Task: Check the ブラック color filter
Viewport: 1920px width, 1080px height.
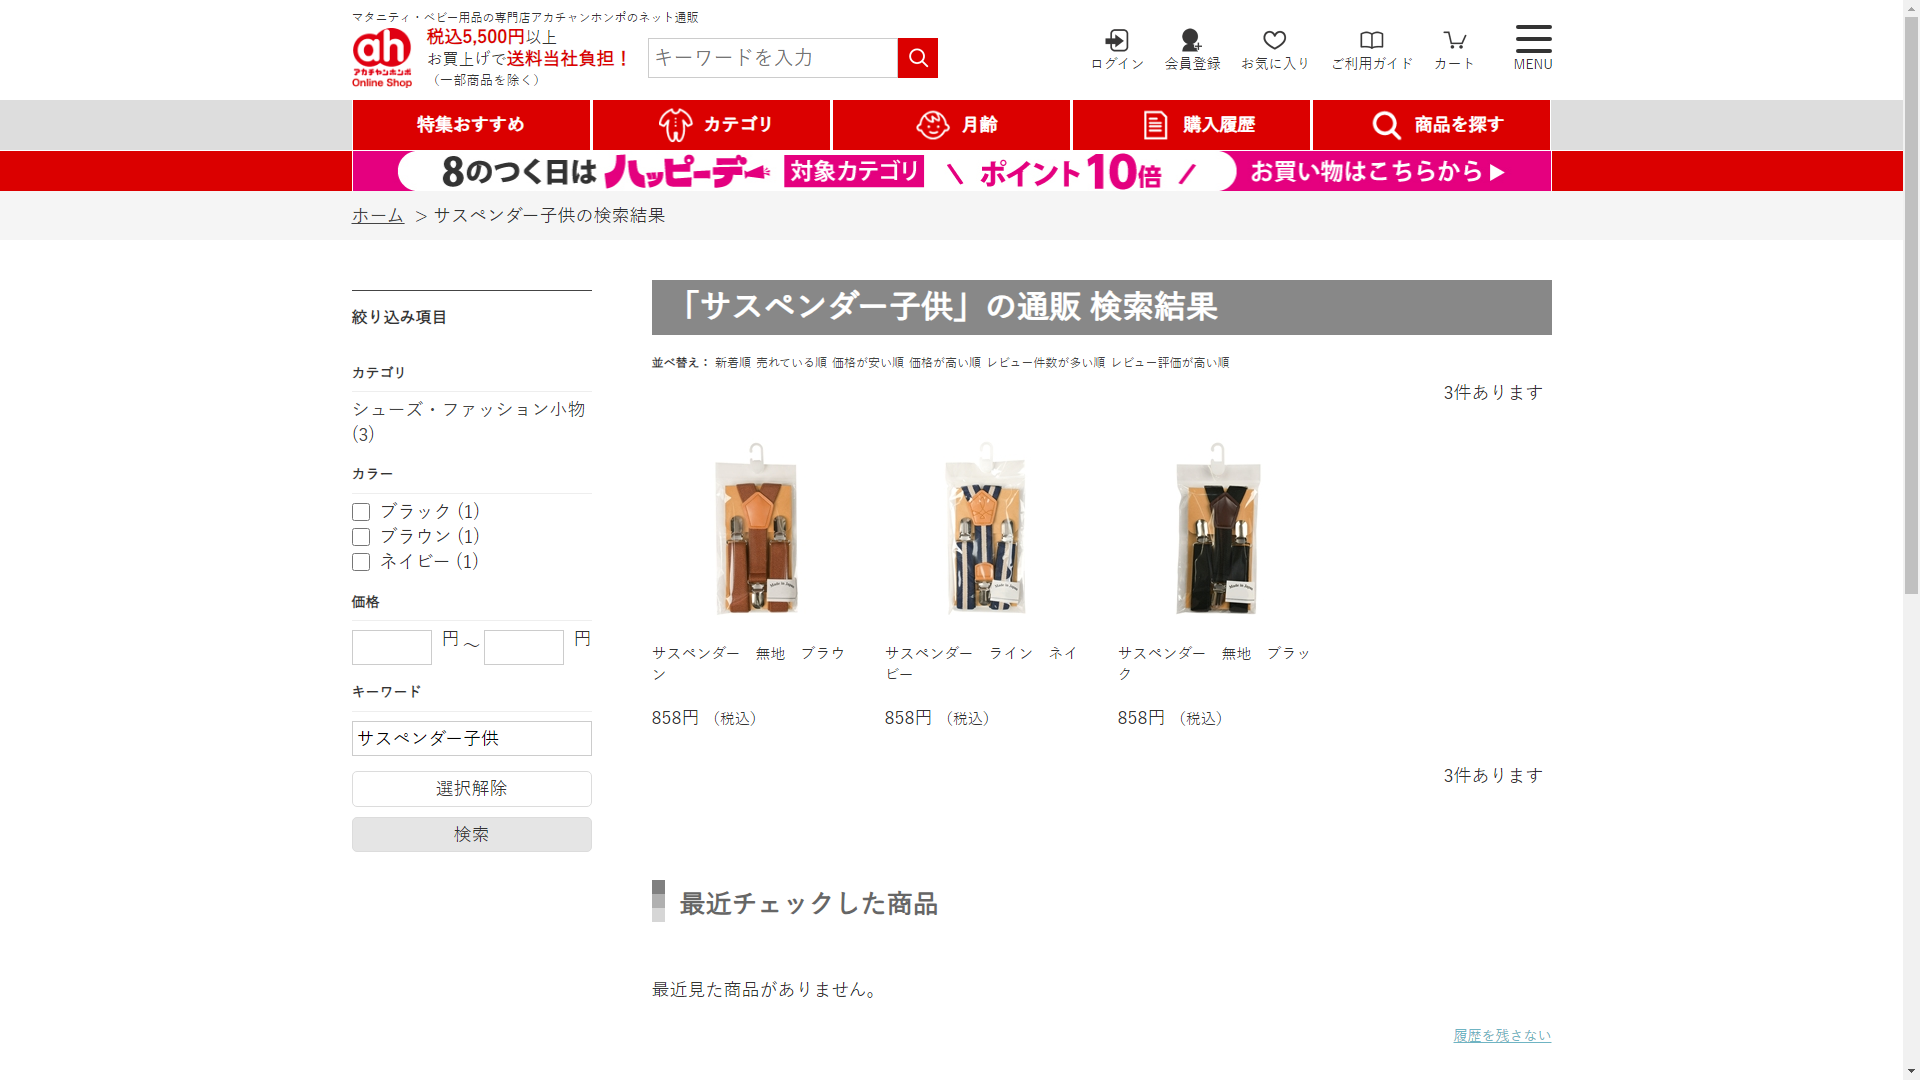Action: click(x=361, y=512)
